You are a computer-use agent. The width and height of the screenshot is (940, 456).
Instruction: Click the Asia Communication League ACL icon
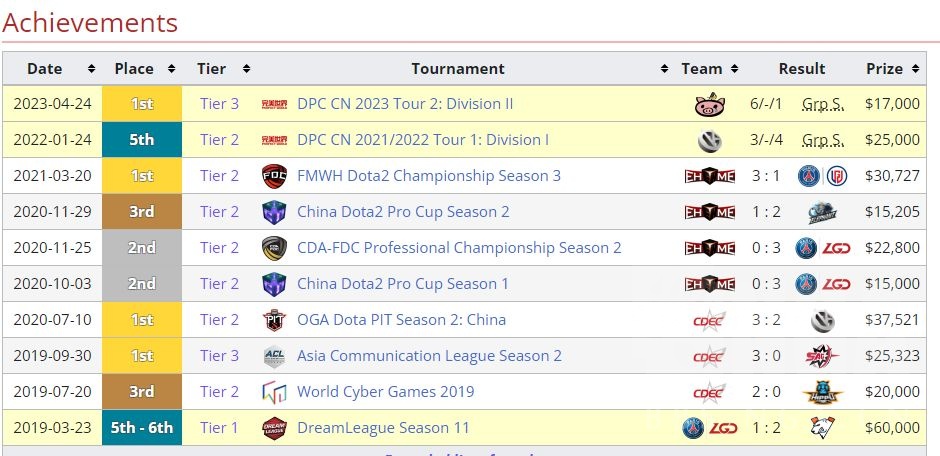pyautogui.click(x=273, y=356)
